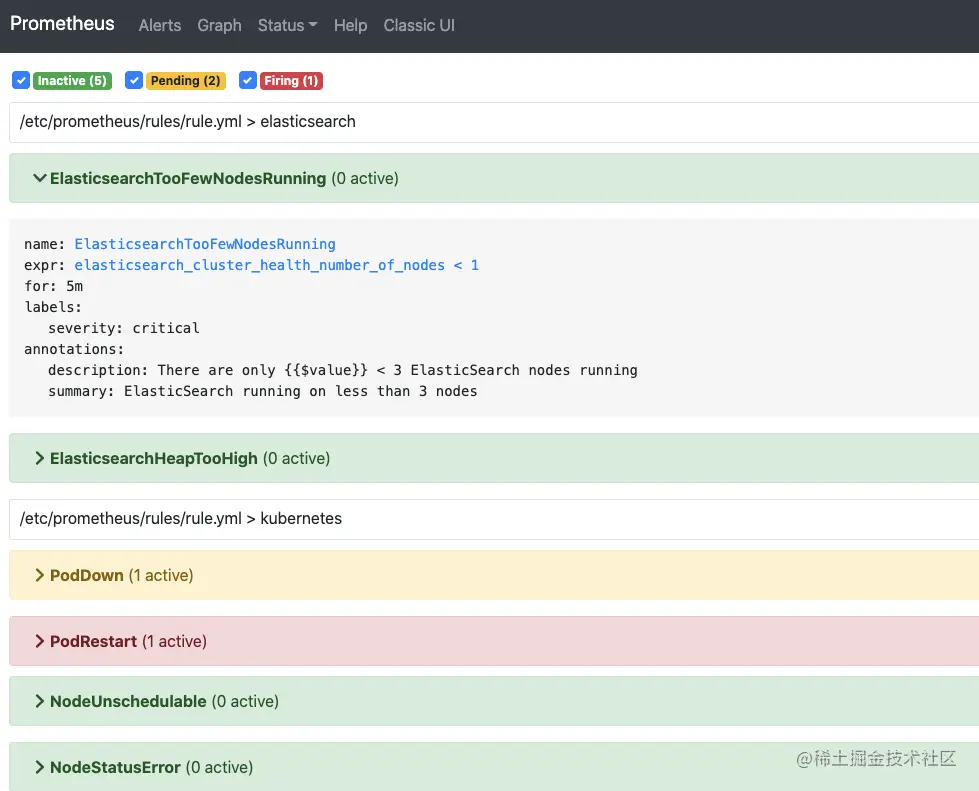Expand the PodDown chevron
This screenshot has width=979, height=791.
coord(39,575)
